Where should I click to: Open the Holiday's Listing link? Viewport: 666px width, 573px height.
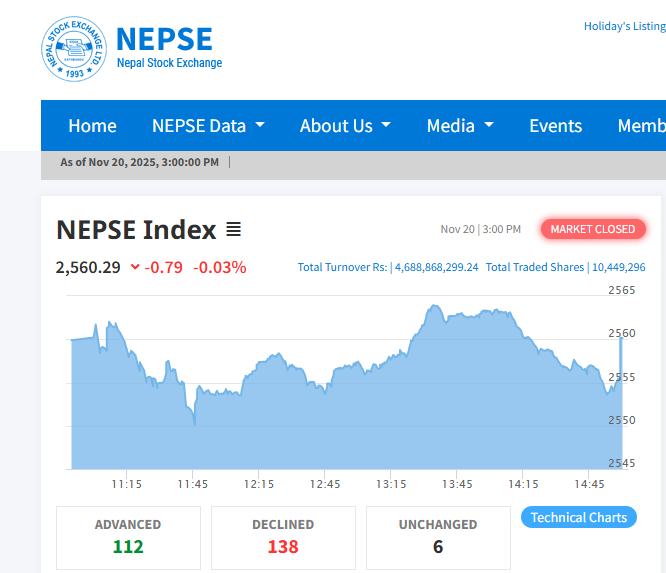click(624, 26)
